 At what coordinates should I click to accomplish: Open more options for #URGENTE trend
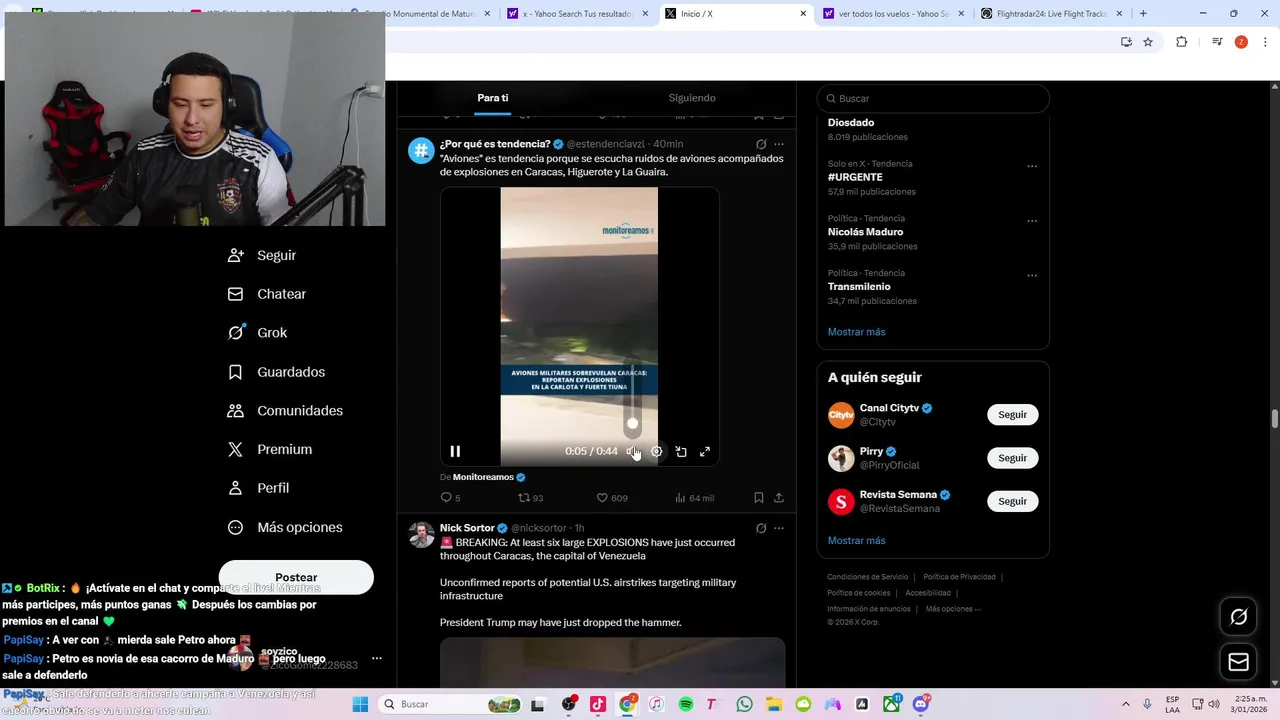1032,166
